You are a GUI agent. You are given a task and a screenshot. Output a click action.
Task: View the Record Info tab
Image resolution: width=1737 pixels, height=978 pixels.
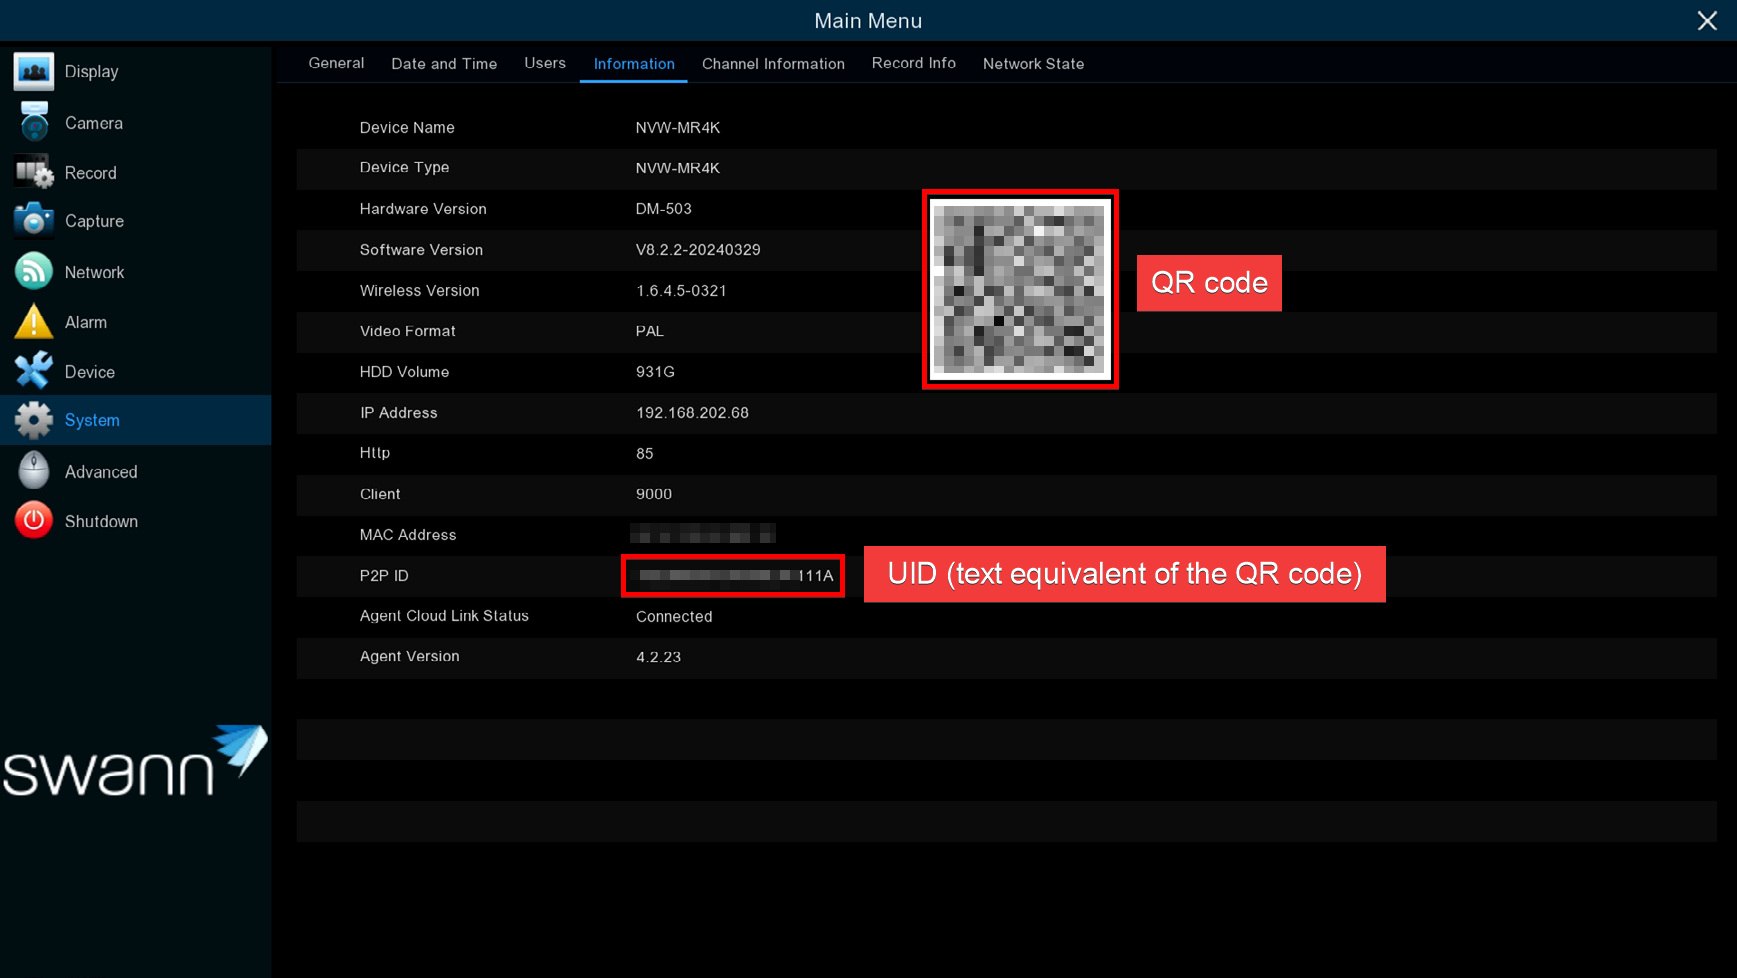tap(913, 63)
